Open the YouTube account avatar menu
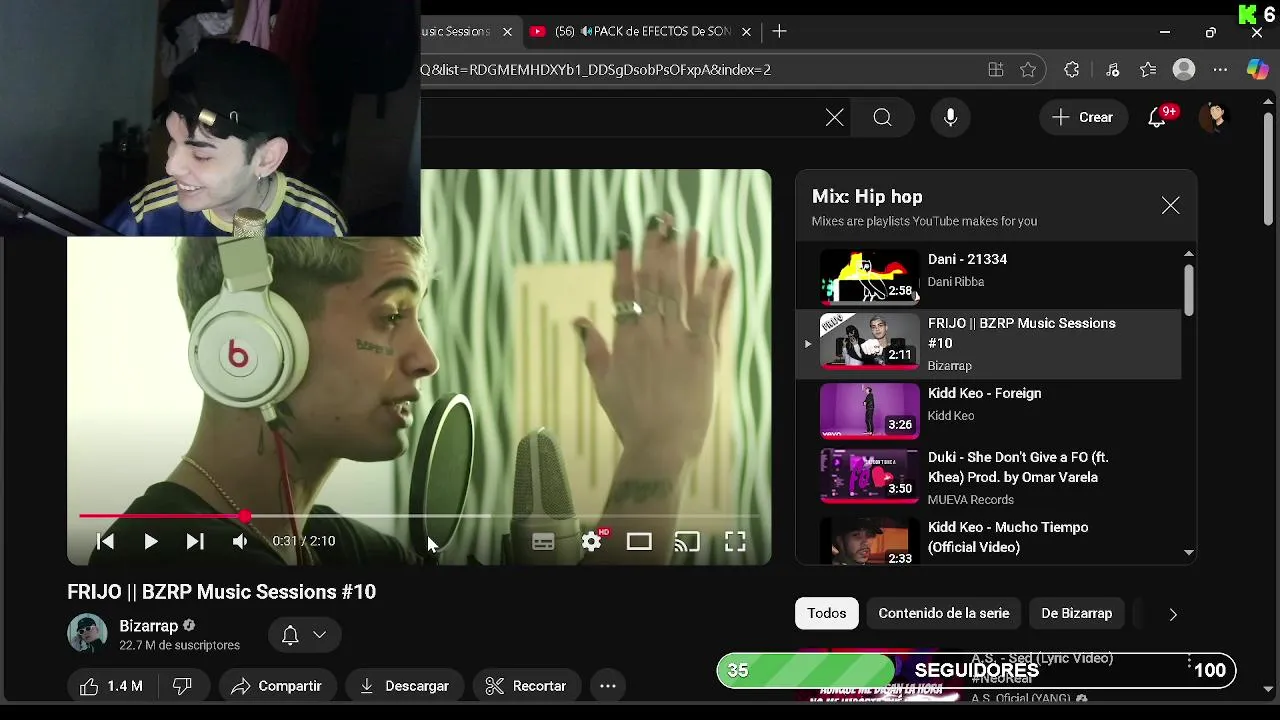 1214,117
